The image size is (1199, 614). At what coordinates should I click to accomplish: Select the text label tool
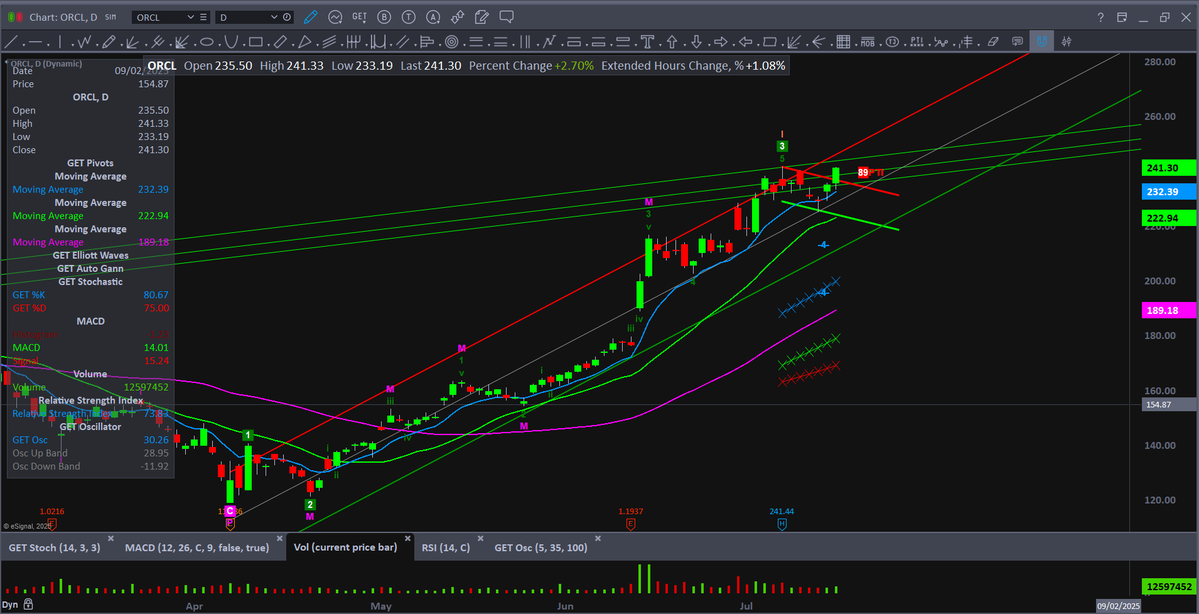tap(648, 41)
